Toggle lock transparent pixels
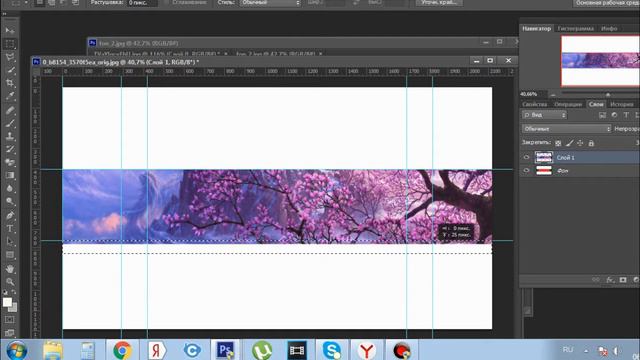640x360 pixels. [558, 143]
